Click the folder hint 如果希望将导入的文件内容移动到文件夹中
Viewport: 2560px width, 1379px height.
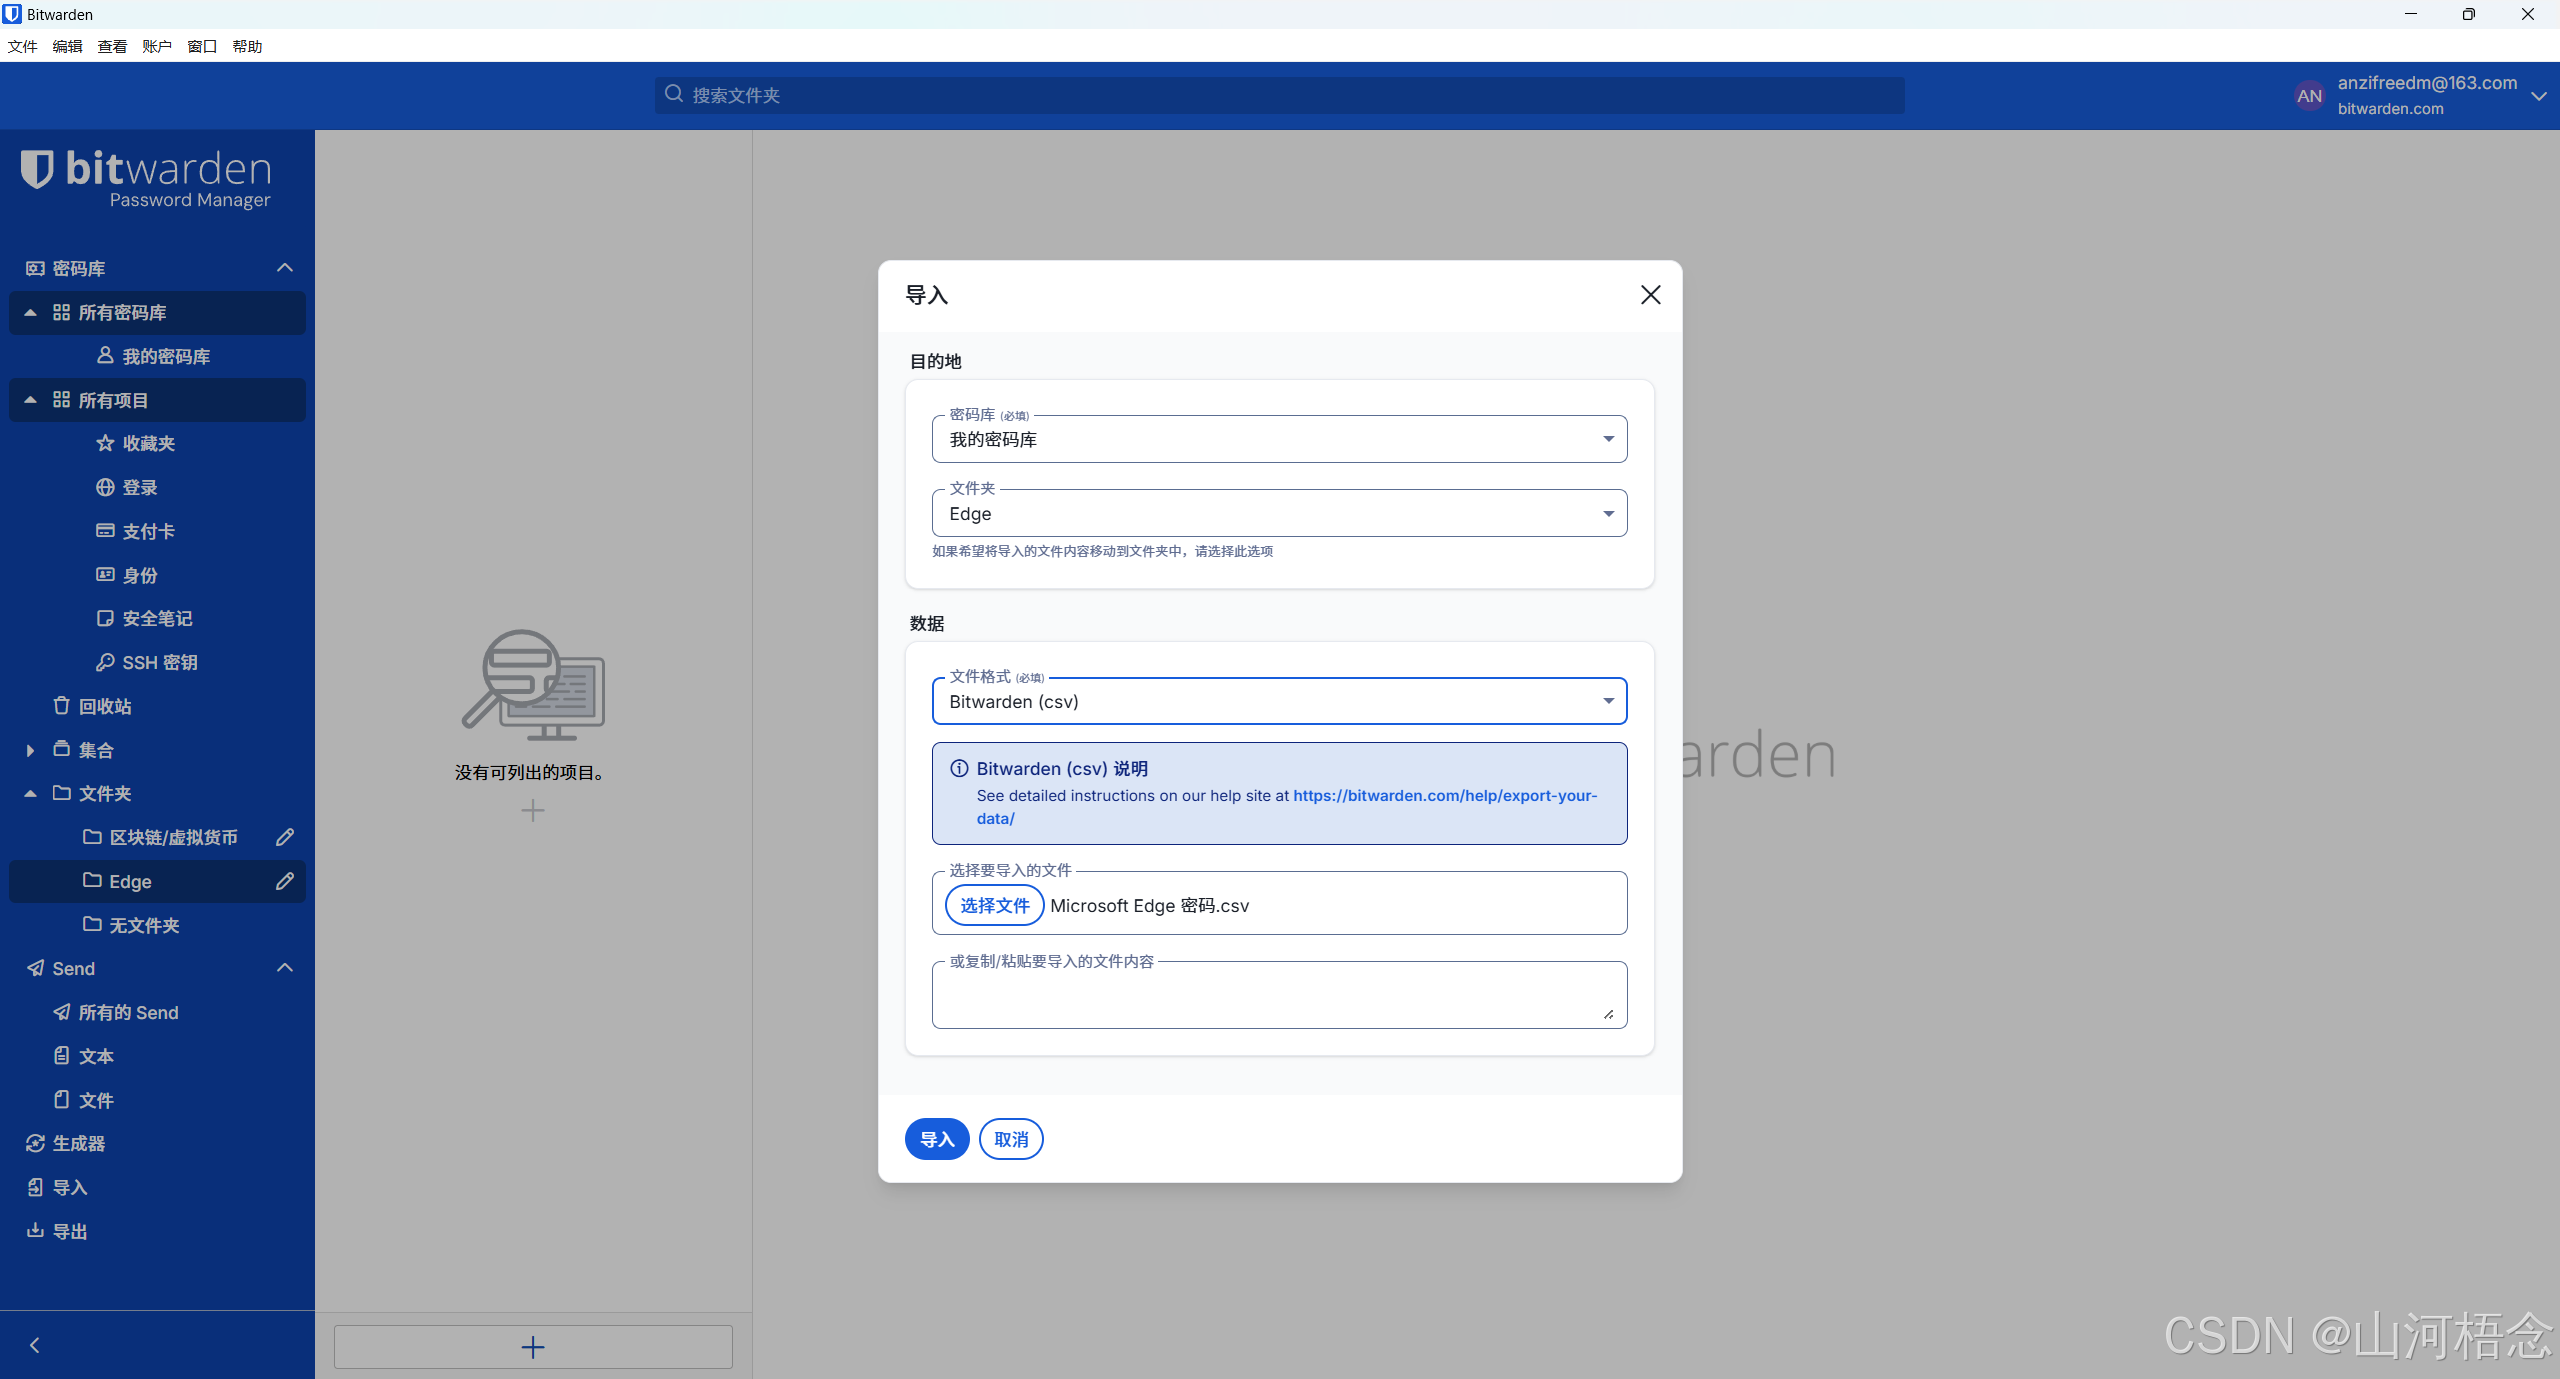coord(1102,551)
